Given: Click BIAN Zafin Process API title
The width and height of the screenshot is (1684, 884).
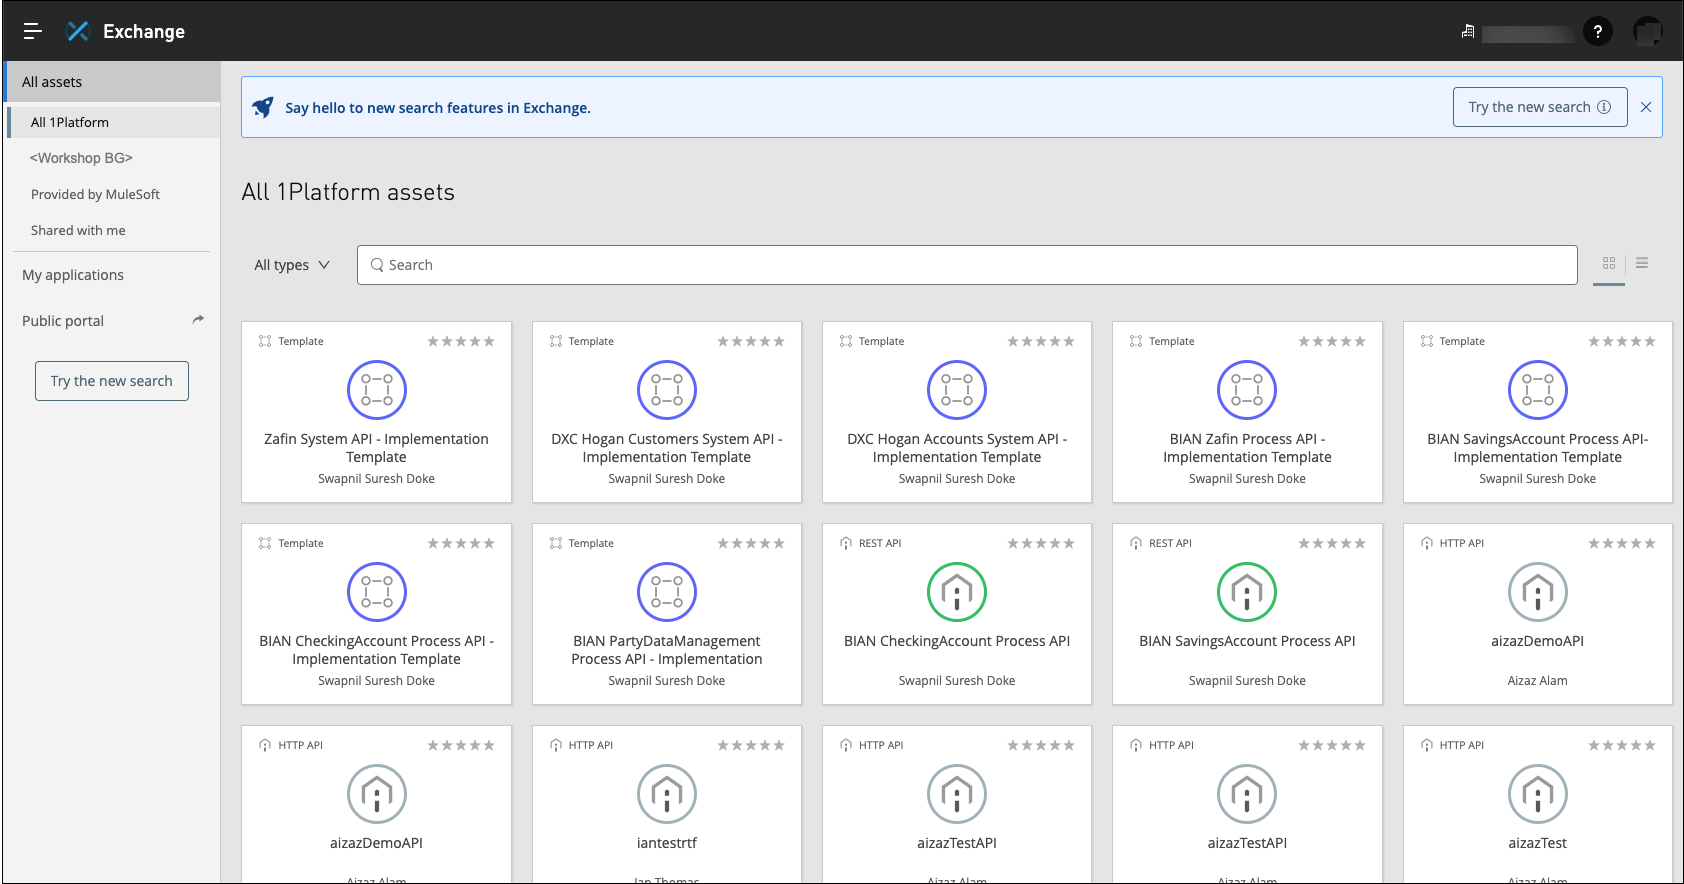Looking at the screenshot, I should coord(1247,448).
